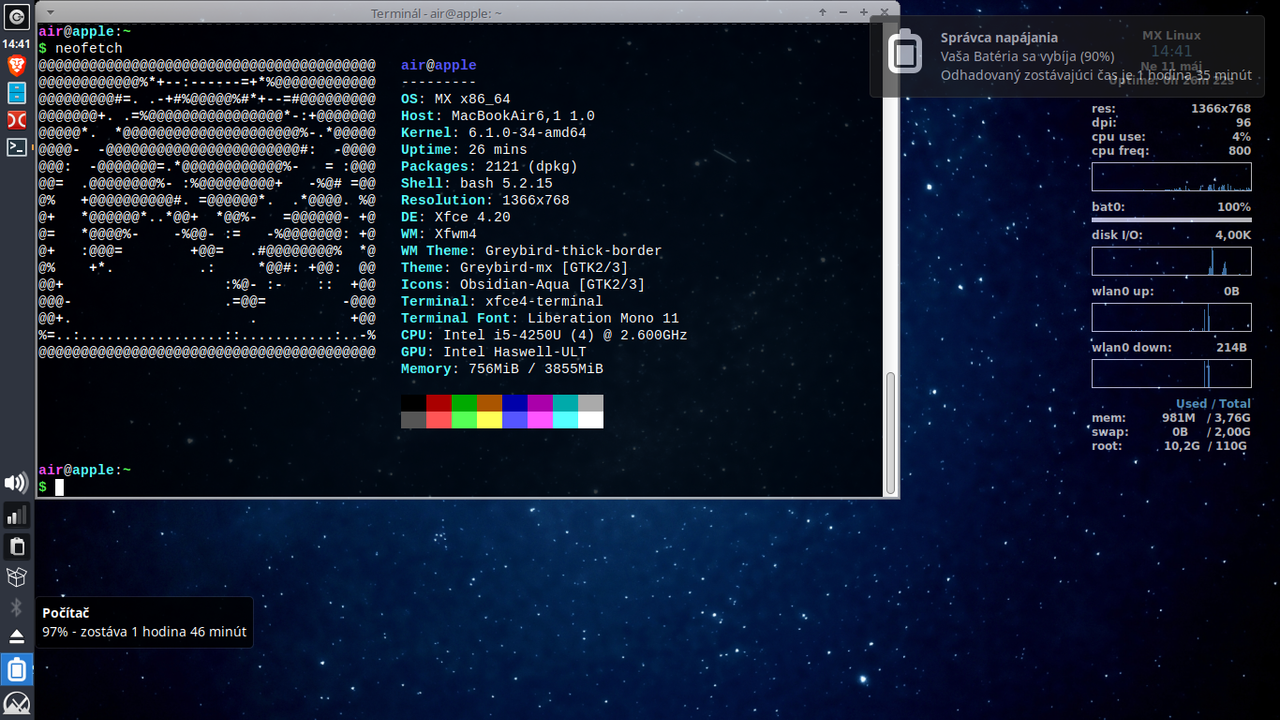
Task: Click the white color block in neofetch
Action: tap(590, 420)
